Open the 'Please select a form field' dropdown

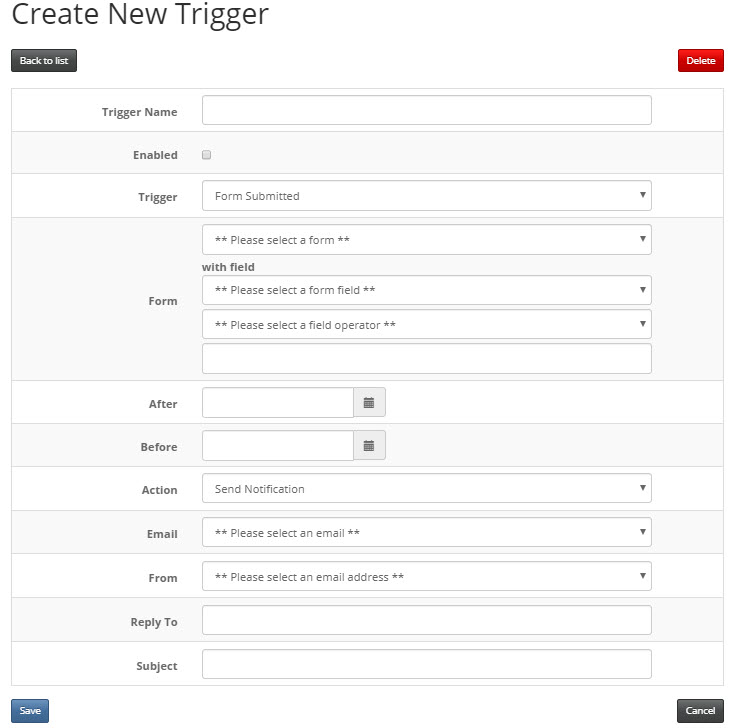click(x=426, y=290)
